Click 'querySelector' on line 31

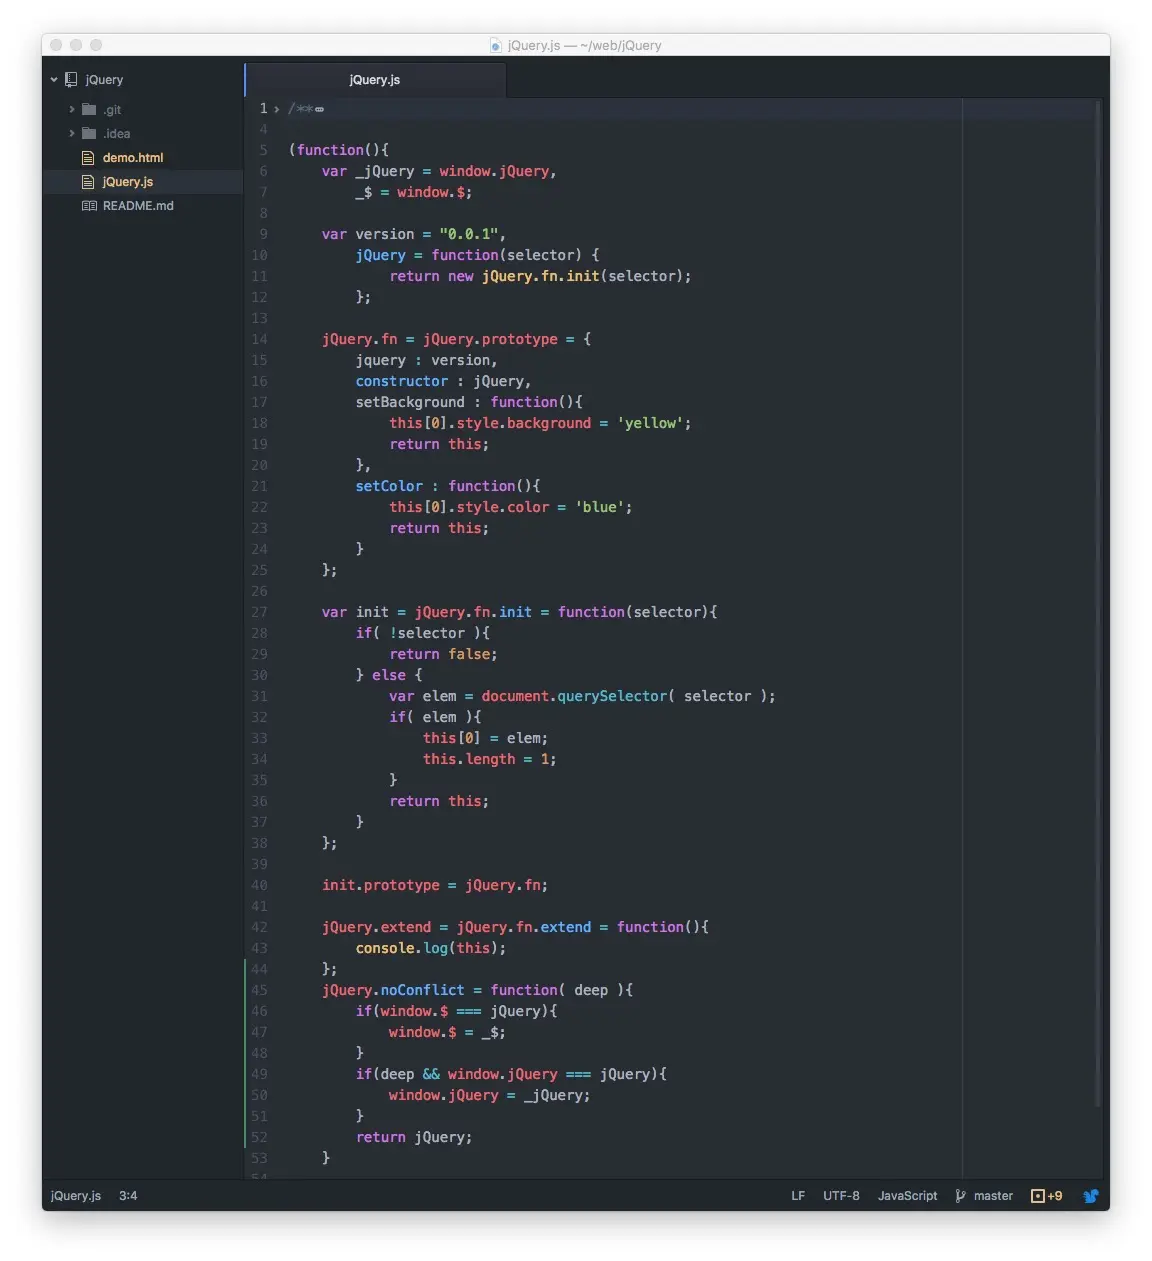click(x=612, y=697)
